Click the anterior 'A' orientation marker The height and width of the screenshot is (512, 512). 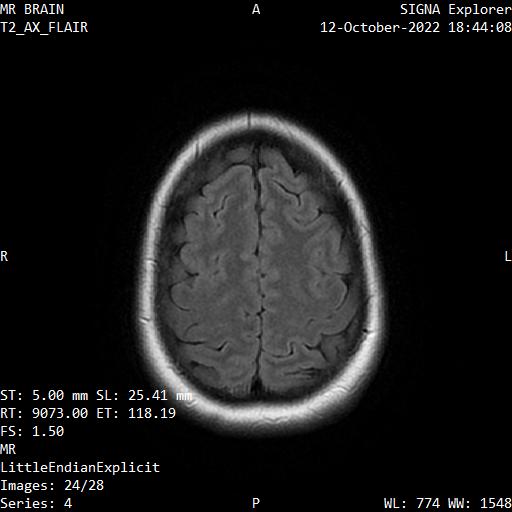(x=256, y=9)
